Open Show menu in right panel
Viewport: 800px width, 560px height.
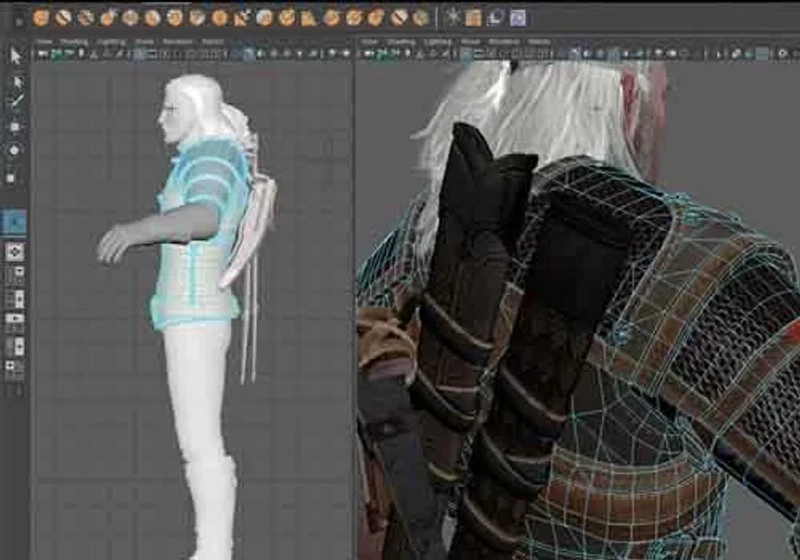470,42
